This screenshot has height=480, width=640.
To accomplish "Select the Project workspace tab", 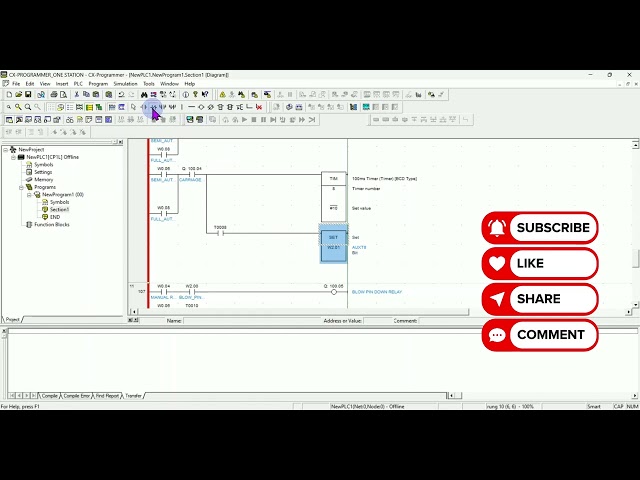I will 12,320.
